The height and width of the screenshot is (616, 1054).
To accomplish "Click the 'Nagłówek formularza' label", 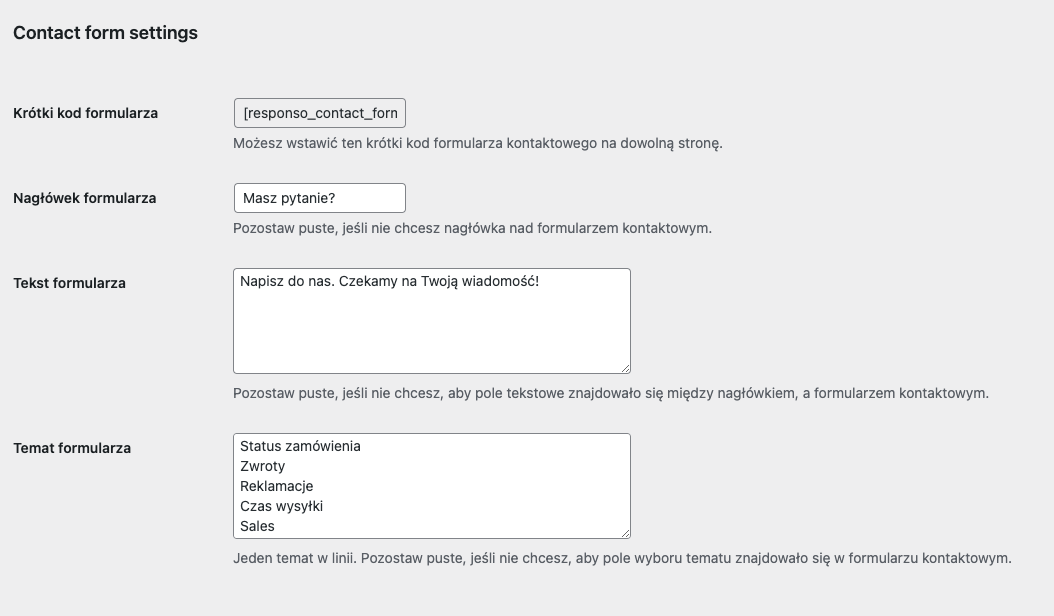I will tap(85, 198).
